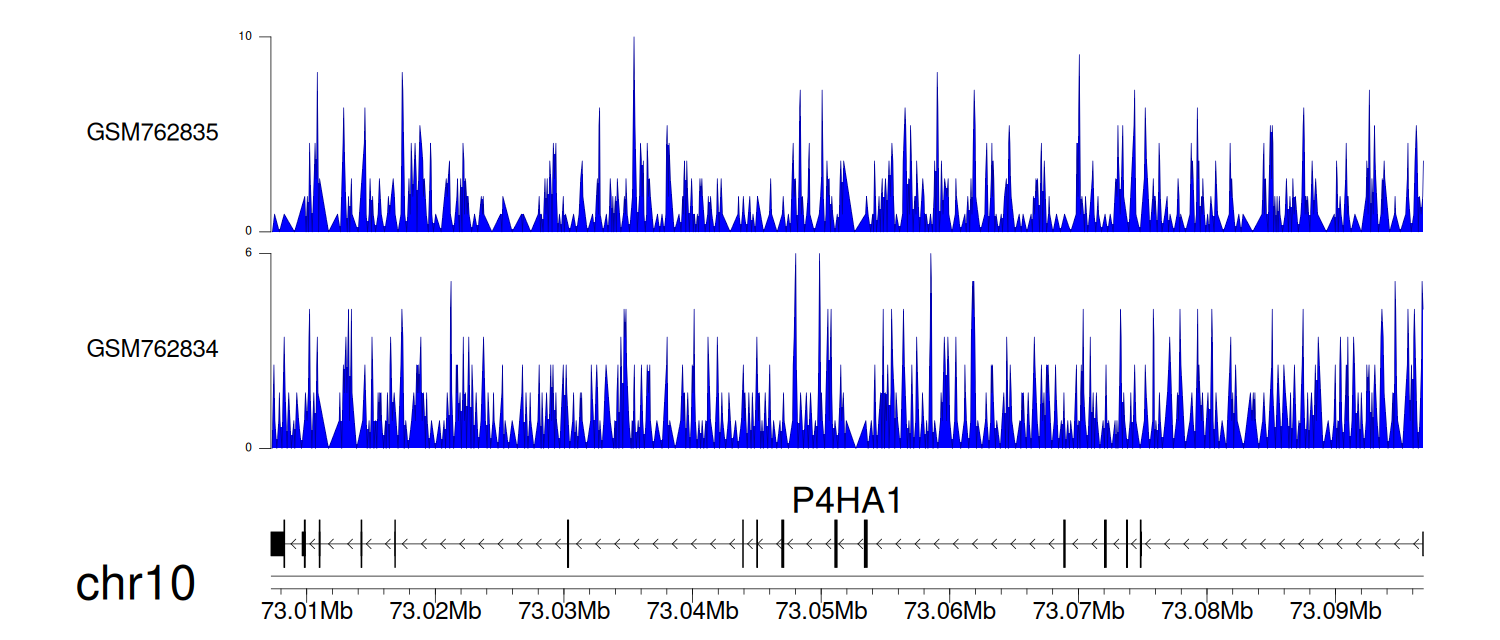Select the GSM762834 track label
The image size is (1500, 640).
[x=152, y=349]
